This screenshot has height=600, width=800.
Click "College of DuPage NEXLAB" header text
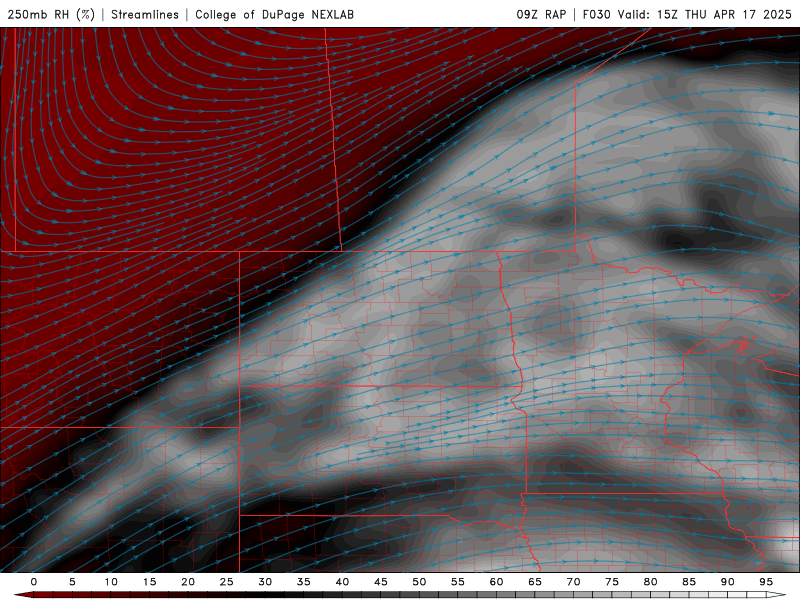coord(274,14)
